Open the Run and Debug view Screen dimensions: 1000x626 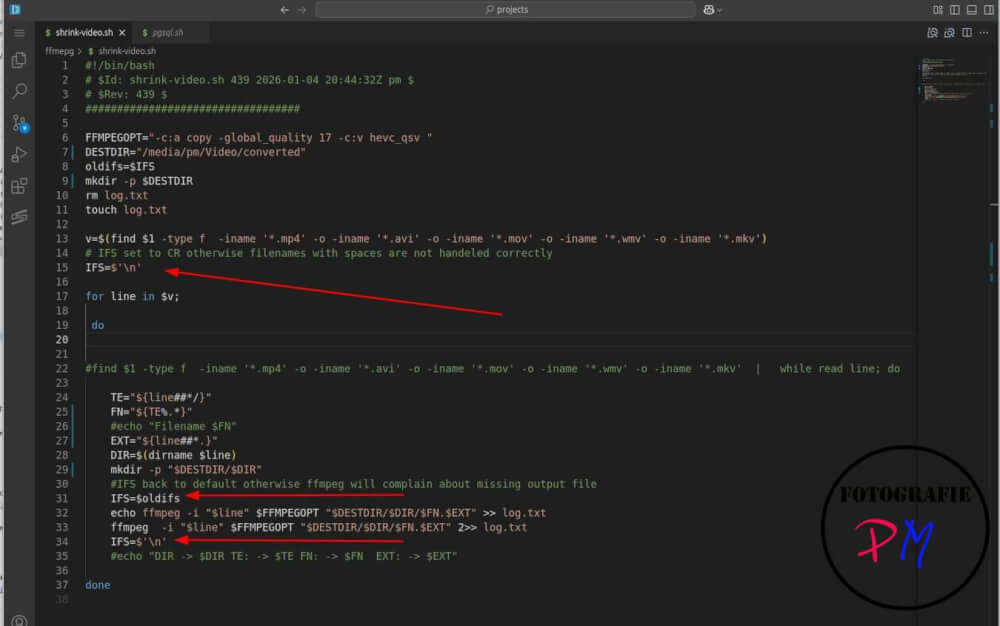click(x=16, y=155)
